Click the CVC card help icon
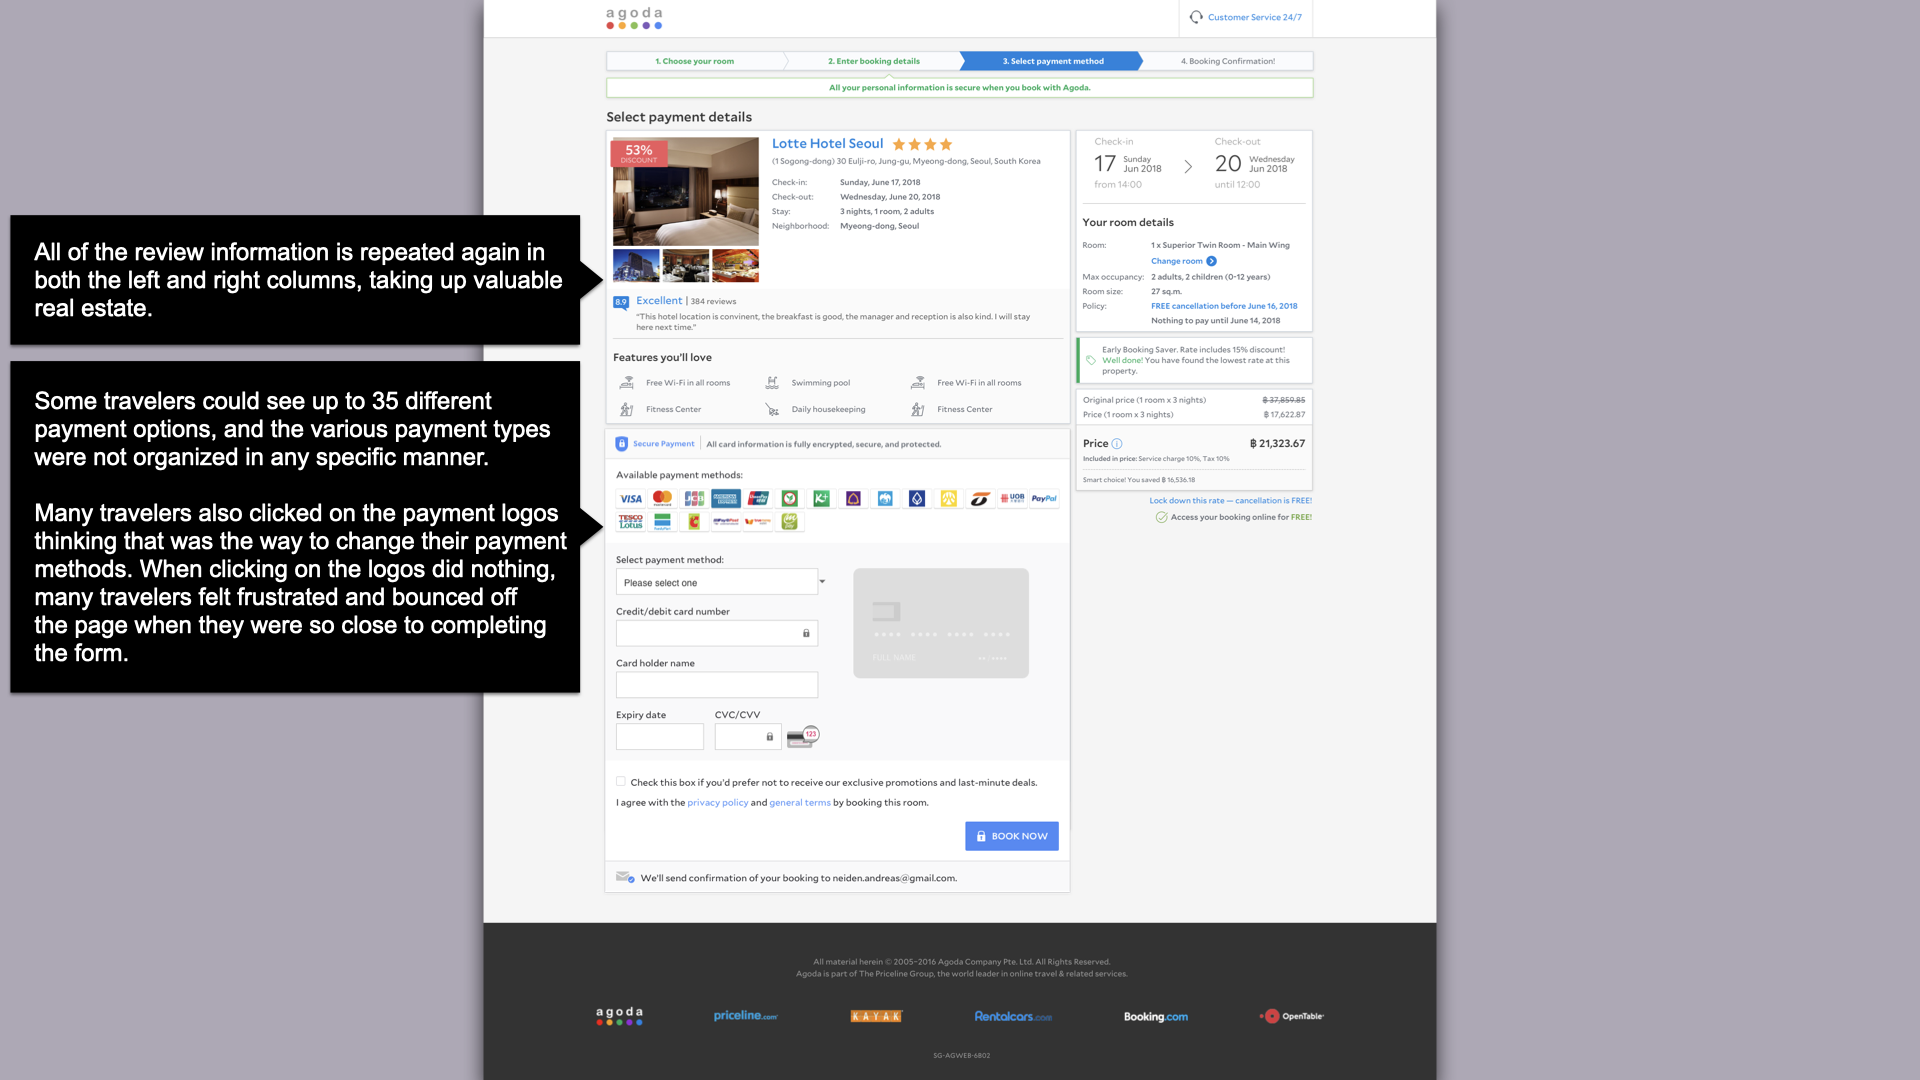Image resolution: width=1920 pixels, height=1080 pixels. click(803, 737)
